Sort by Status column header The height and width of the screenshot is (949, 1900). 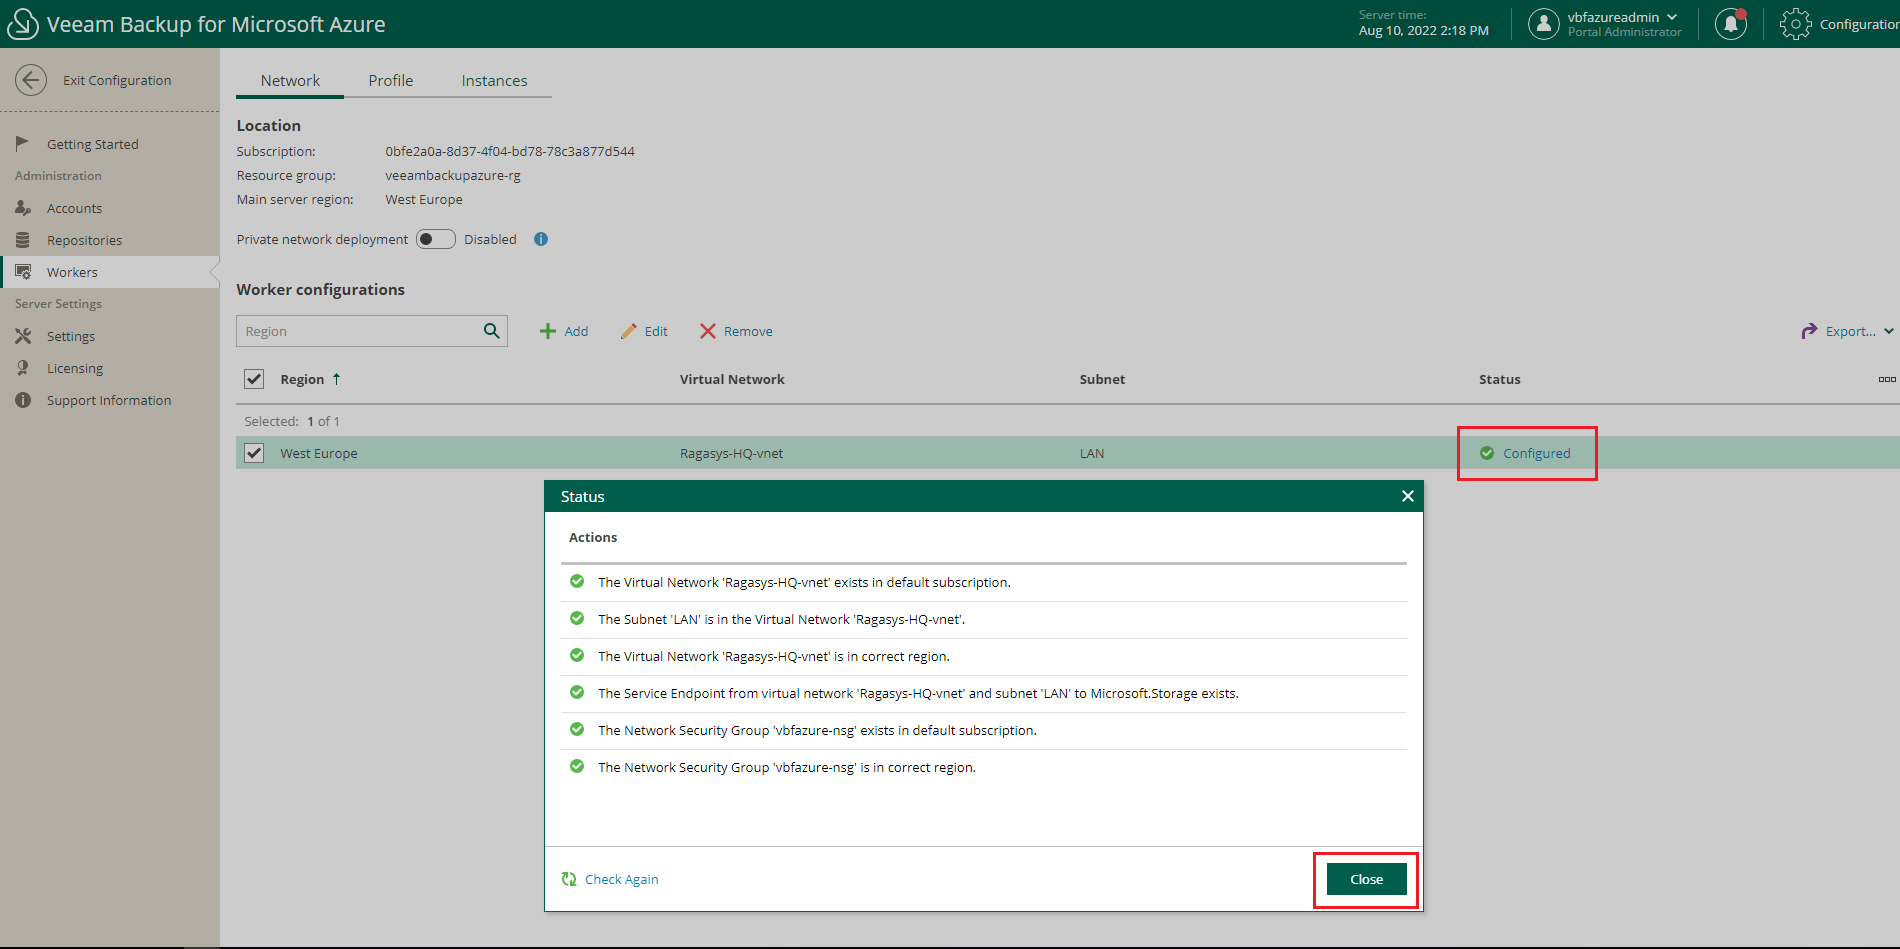(x=1500, y=379)
